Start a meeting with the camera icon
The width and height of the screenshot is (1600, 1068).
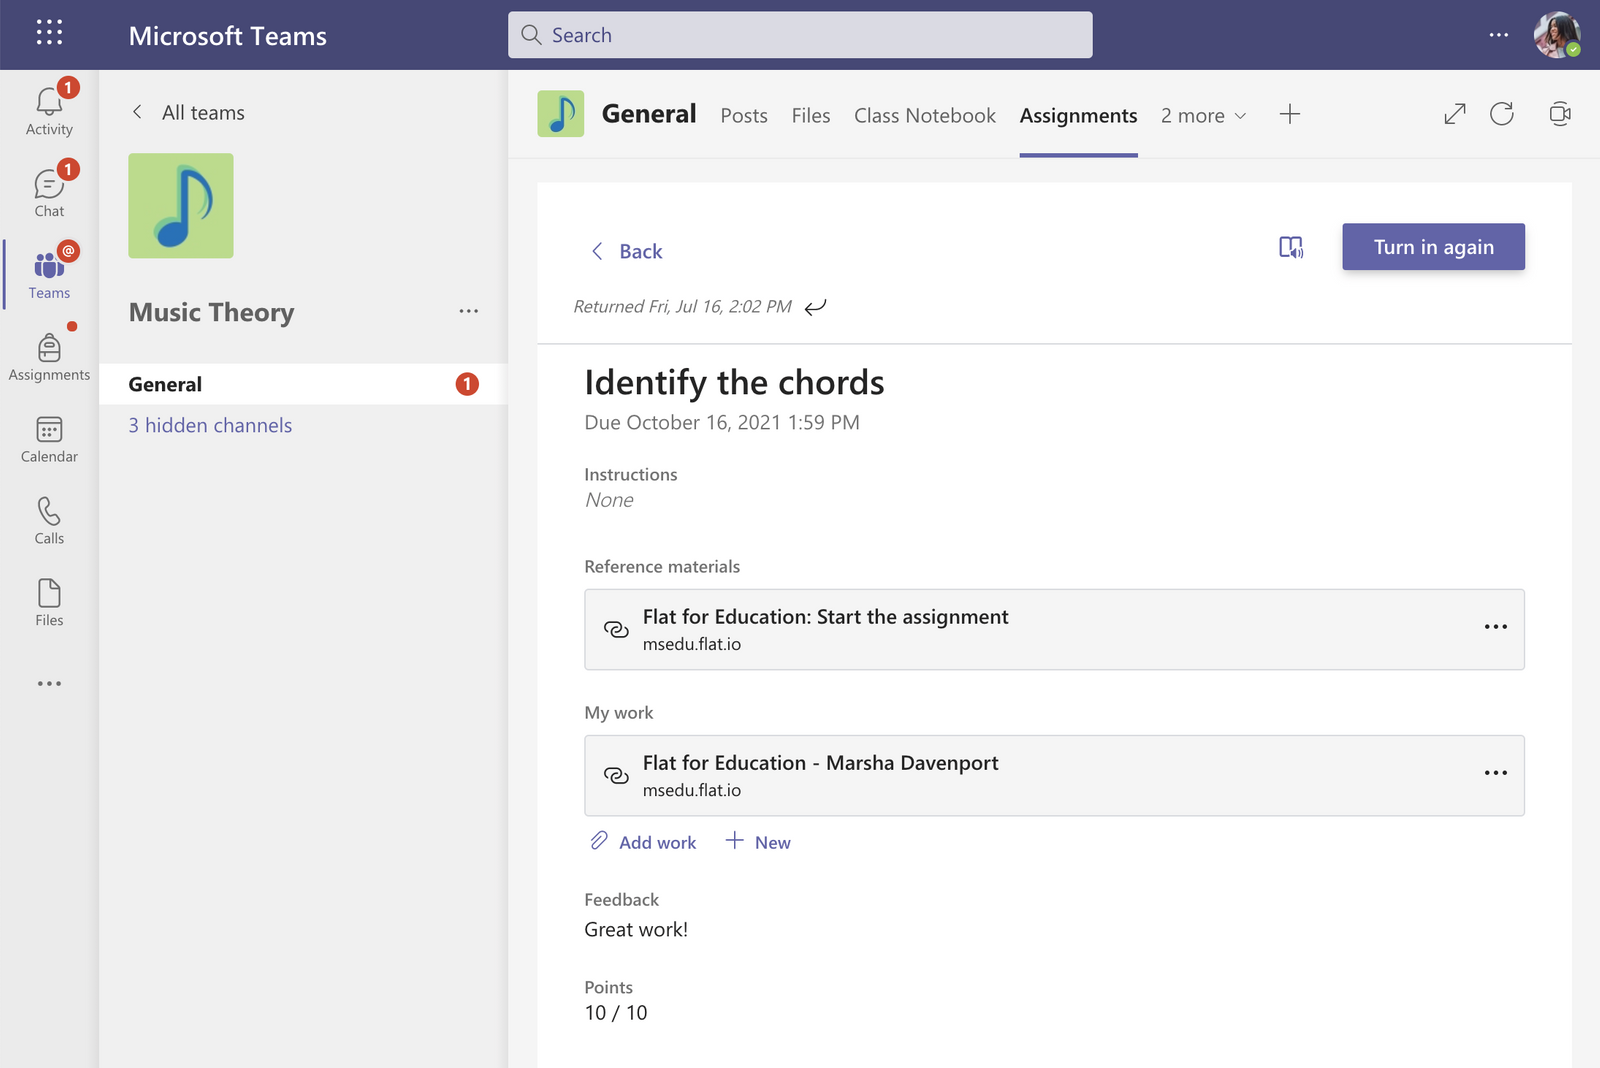pos(1561,114)
